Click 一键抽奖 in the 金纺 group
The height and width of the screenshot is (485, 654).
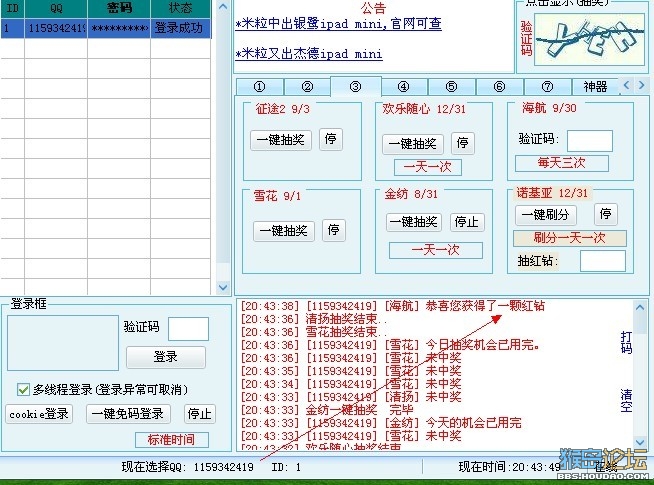click(413, 222)
